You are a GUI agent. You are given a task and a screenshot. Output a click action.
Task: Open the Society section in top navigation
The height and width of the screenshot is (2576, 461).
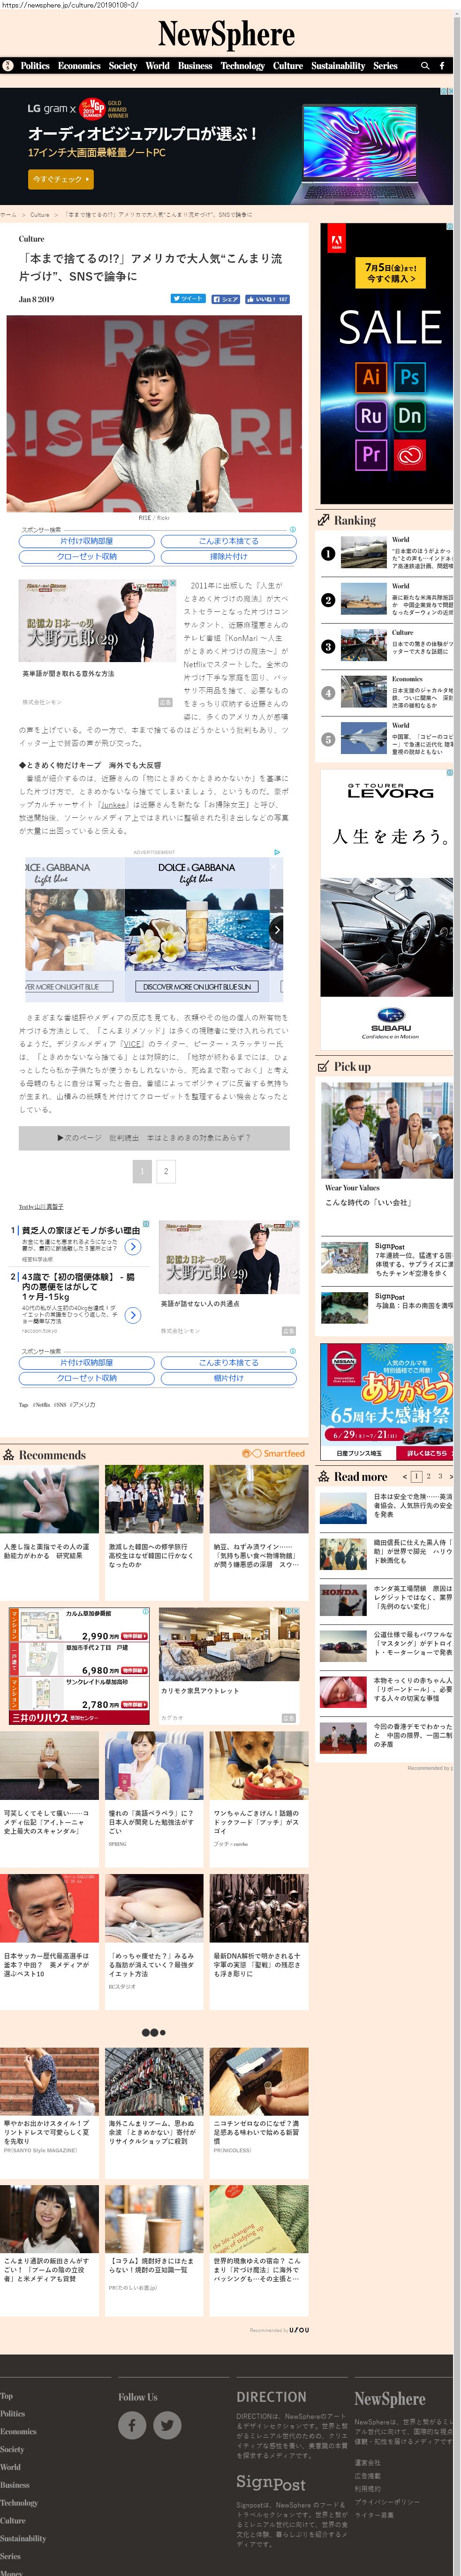(x=123, y=66)
